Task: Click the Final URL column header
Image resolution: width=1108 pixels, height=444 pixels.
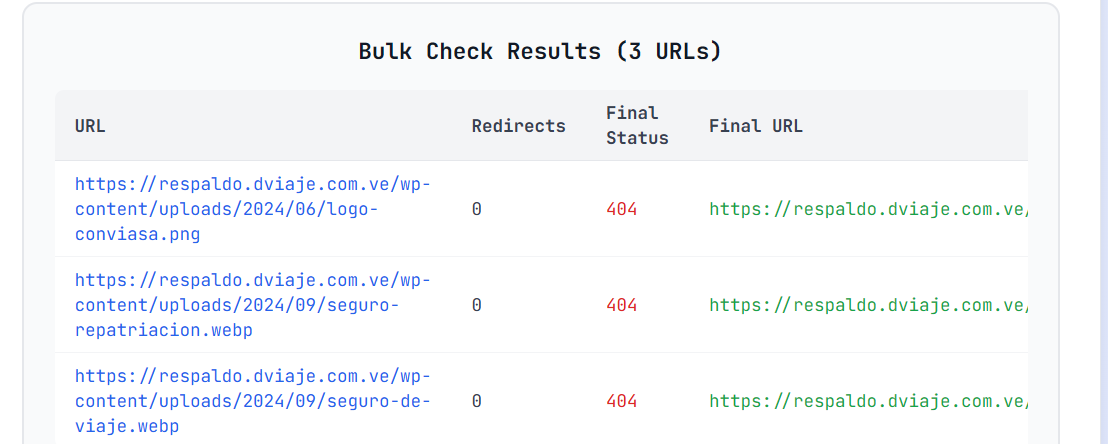Action: tap(755, 126)
